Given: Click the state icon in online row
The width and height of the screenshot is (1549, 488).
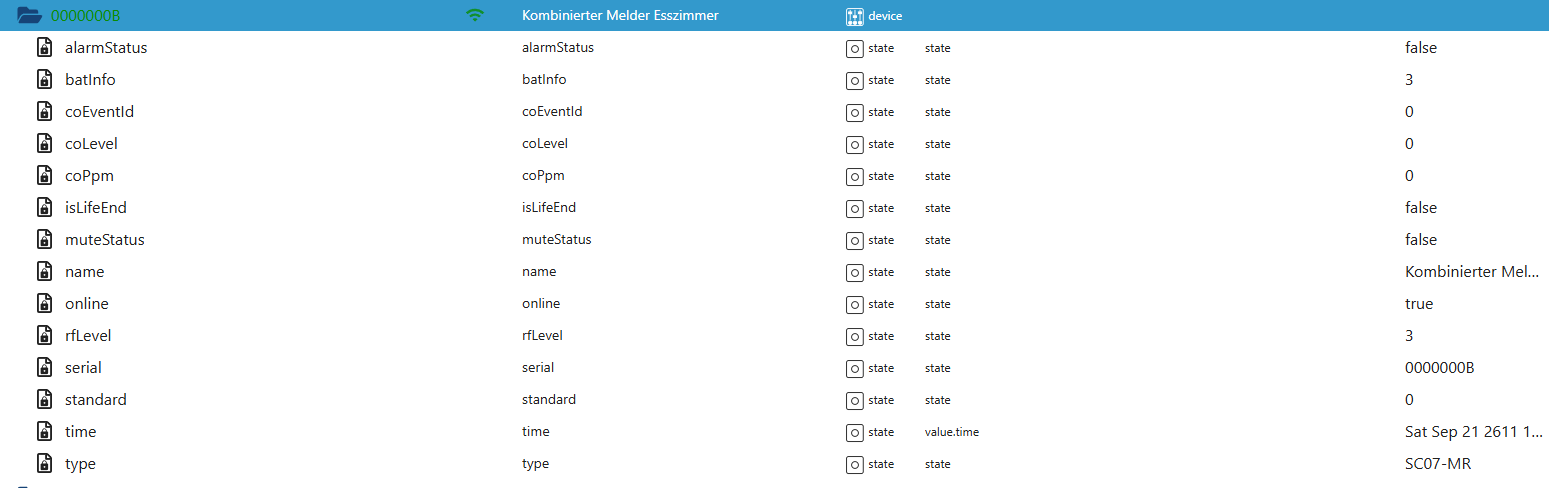Looking at the screenshot, I should click(x=854, y=304).
